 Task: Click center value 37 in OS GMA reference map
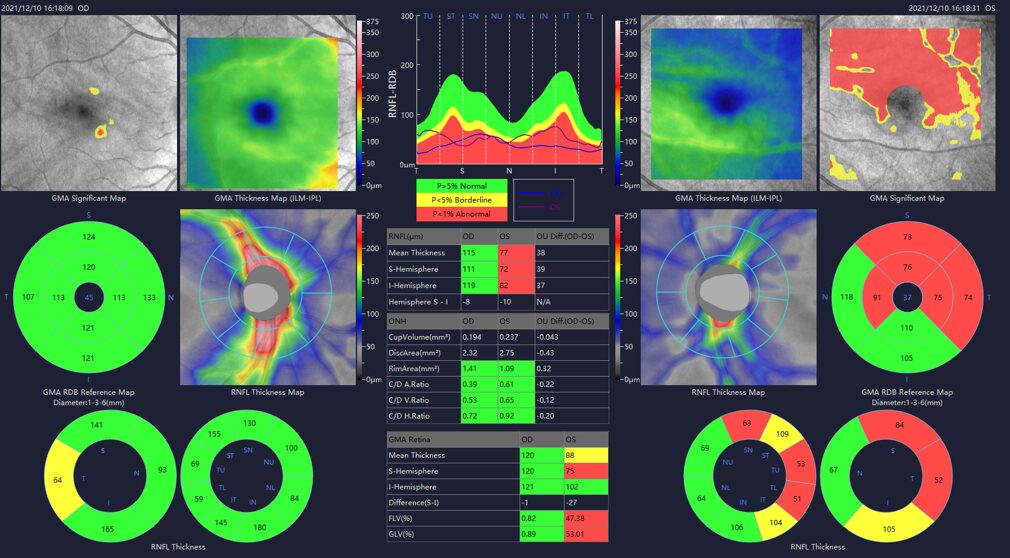point(907,298)
